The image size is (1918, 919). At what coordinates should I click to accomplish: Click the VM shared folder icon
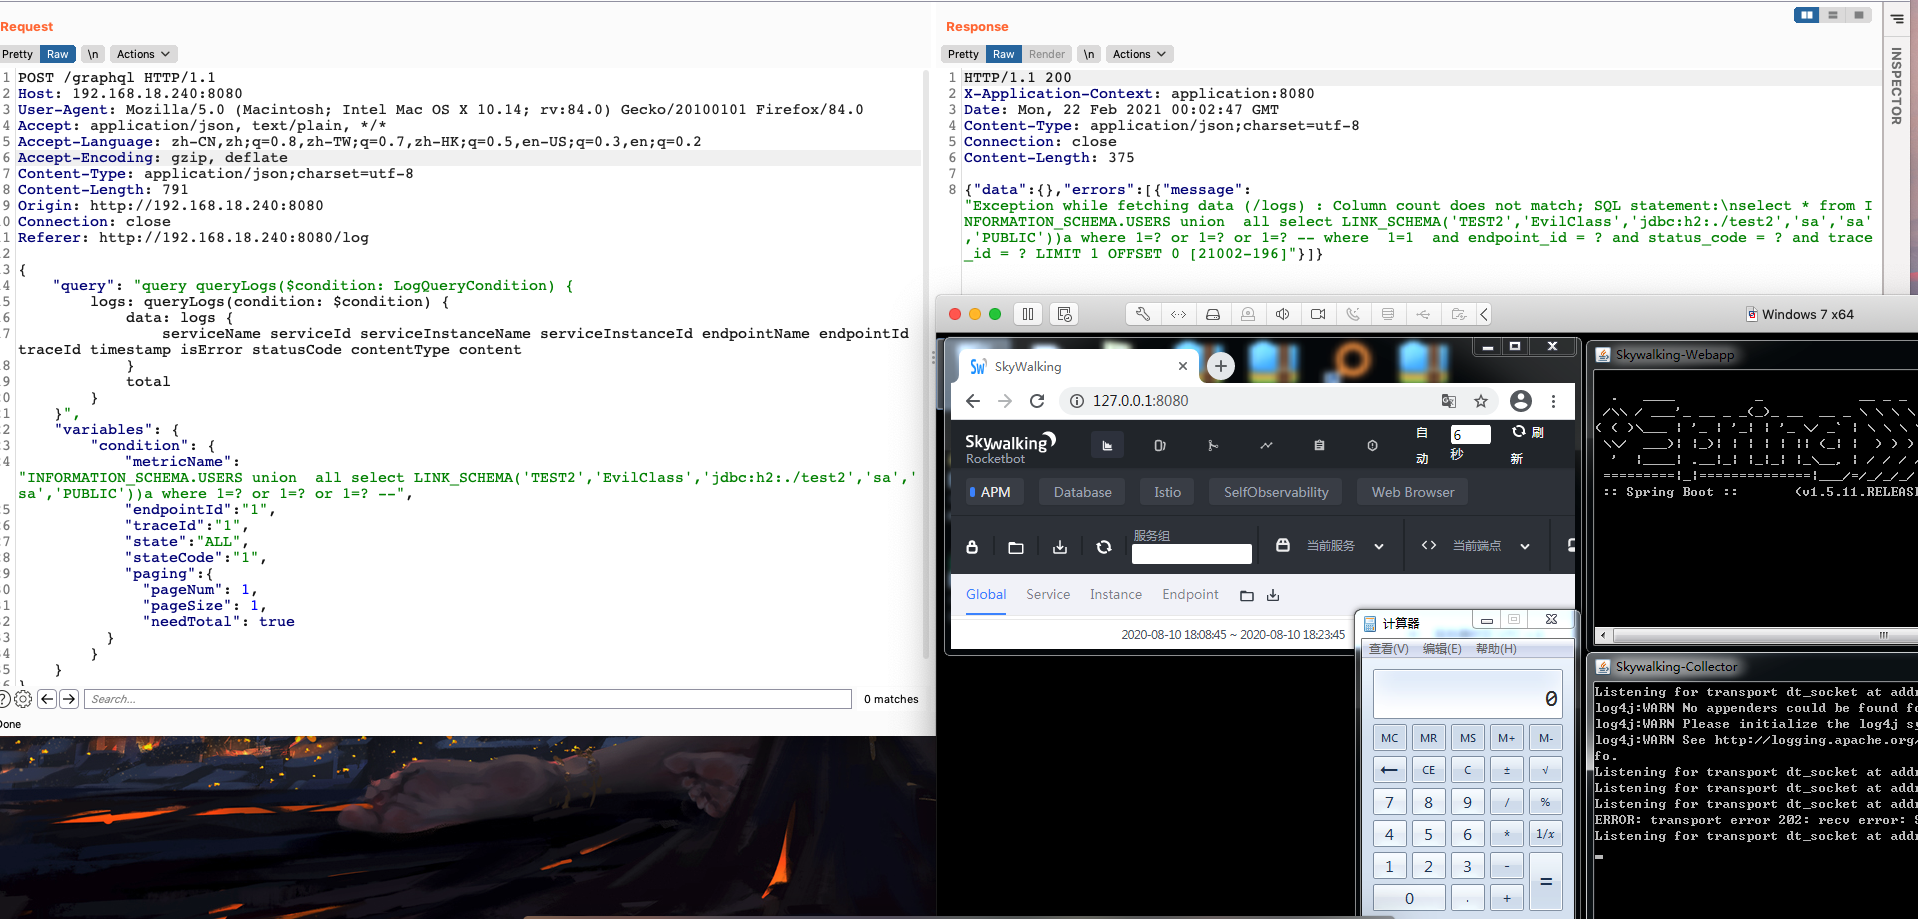point(1458,314)
